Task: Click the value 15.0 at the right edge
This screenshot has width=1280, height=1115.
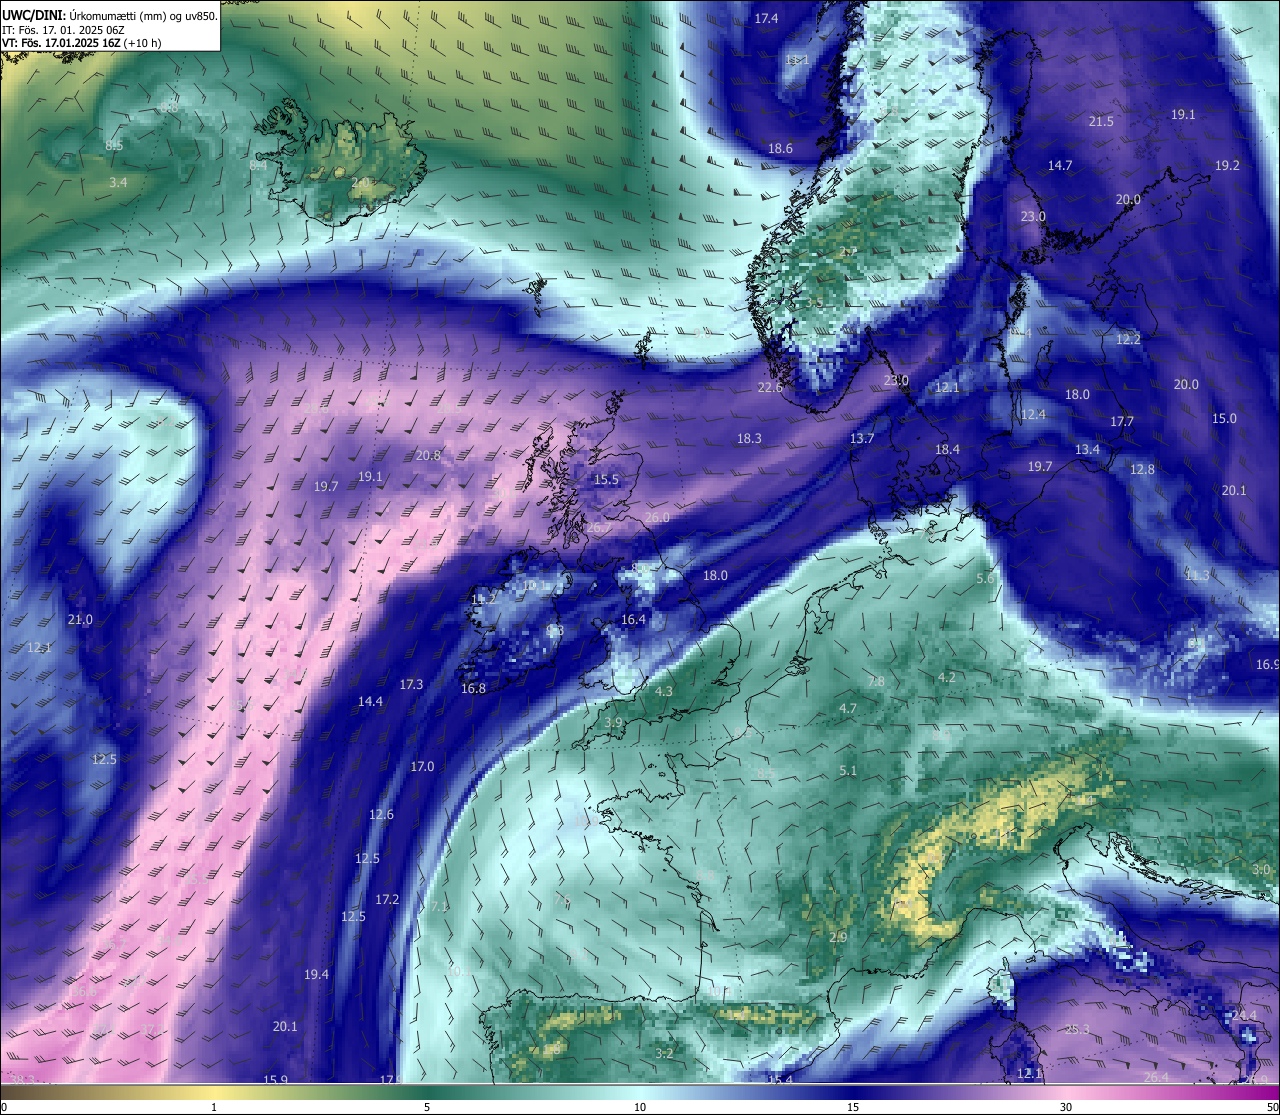Action: 1224,418
